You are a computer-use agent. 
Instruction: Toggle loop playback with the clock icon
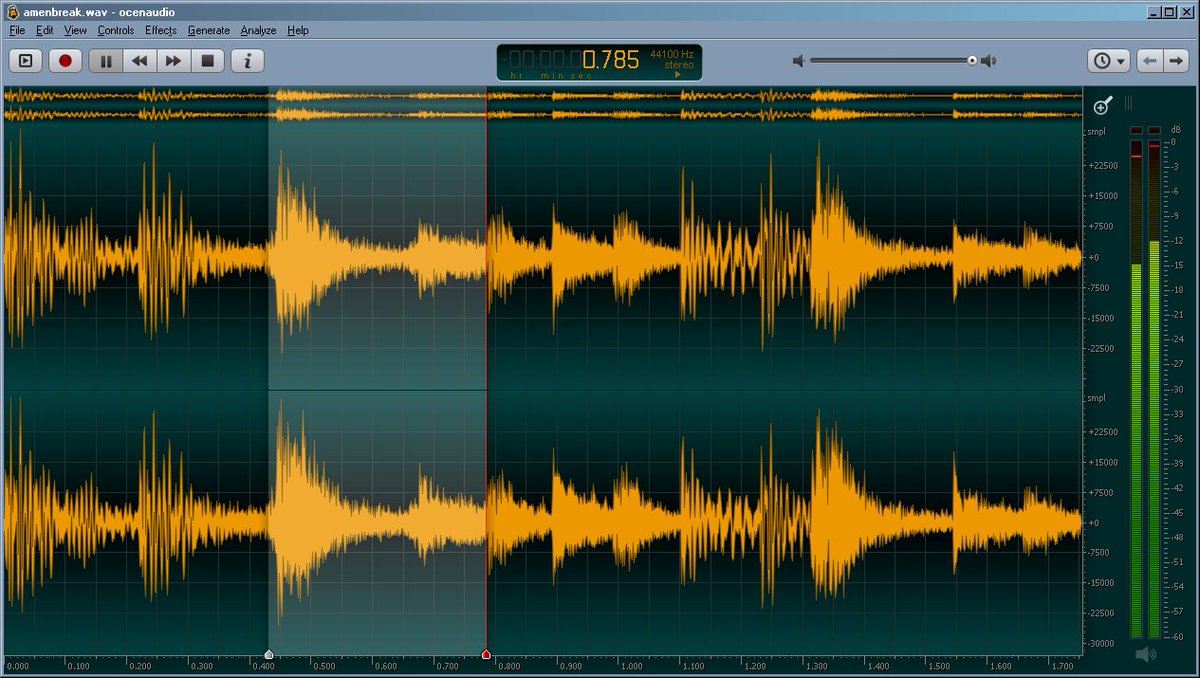click(1101, 60)
